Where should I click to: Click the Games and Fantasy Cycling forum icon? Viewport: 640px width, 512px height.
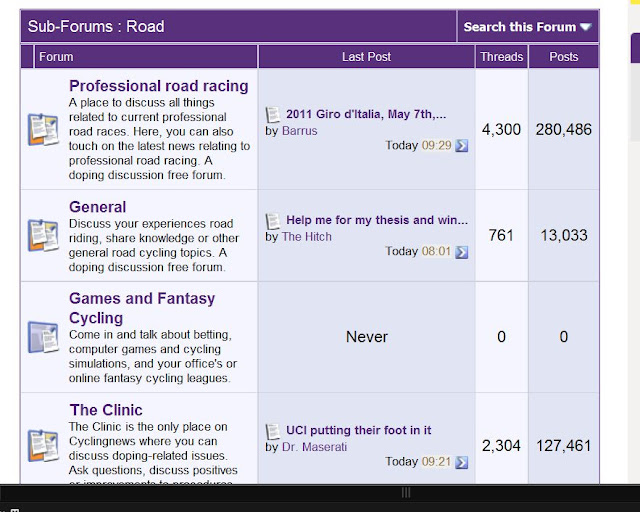43,337
